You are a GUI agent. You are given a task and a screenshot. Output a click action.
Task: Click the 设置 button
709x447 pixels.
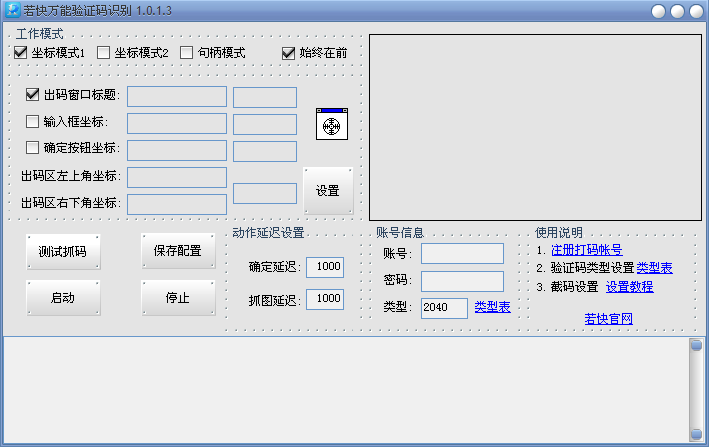coord(328,191)
